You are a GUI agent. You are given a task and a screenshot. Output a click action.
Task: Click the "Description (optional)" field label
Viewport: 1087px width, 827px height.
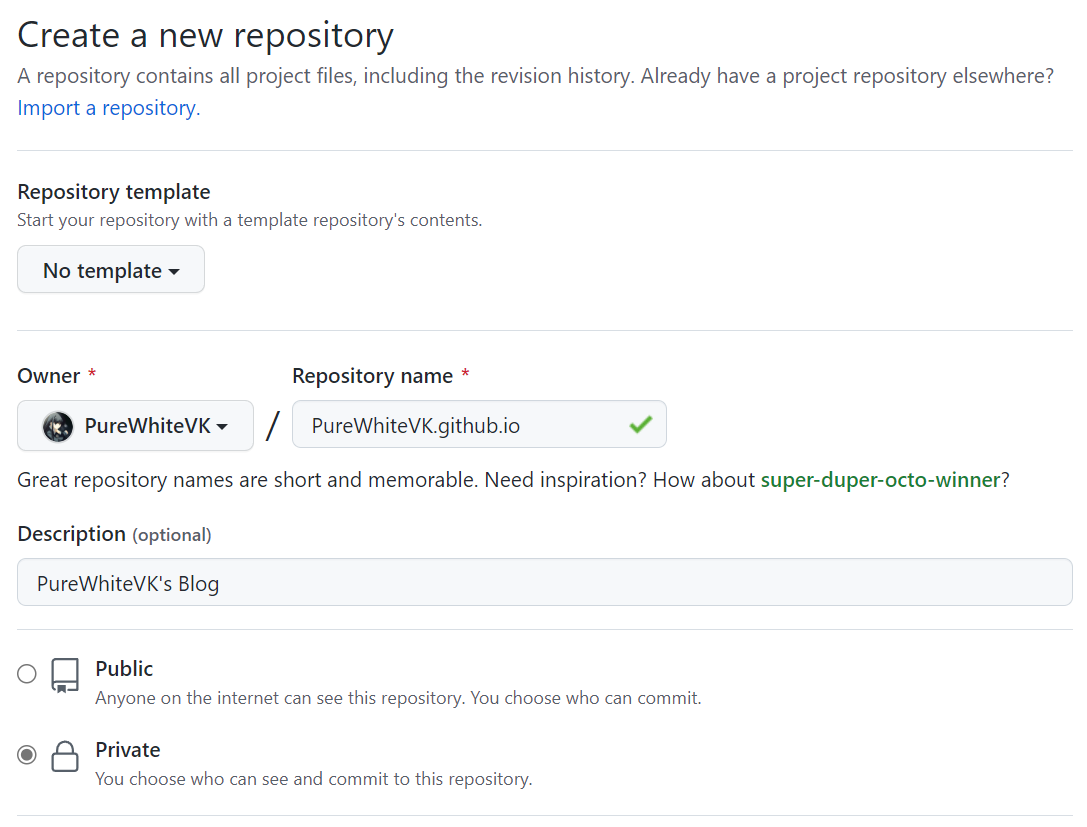(x=114, y=534)
